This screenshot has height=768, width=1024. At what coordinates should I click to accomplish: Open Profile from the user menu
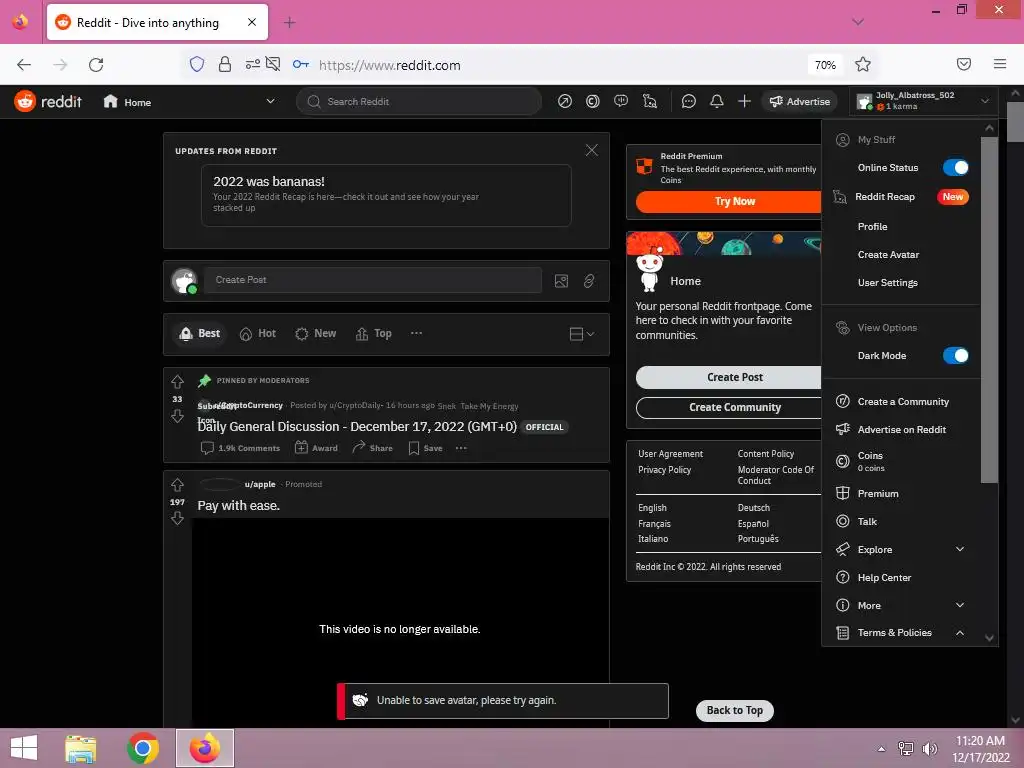tap(872, 227)
